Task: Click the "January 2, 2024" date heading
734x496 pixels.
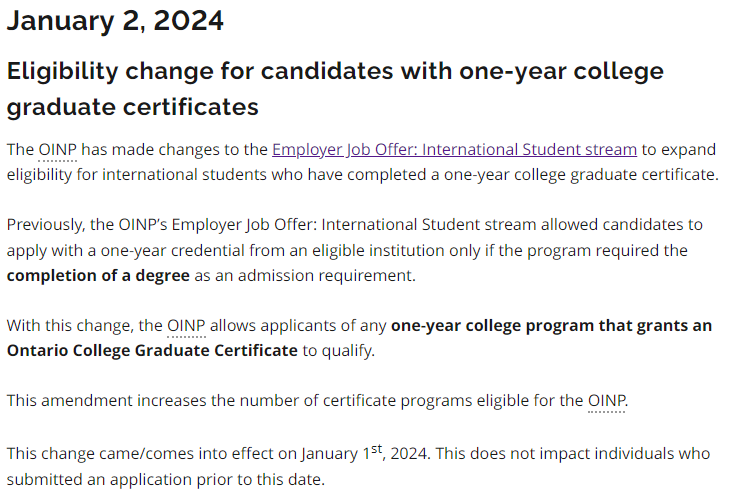Action: tap(115, 21)
